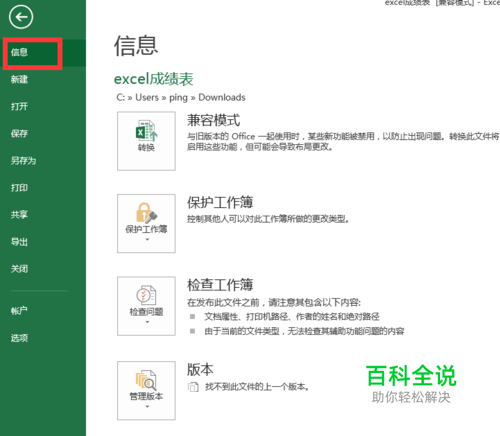Click the 保护工作簿 section heading

220,202
